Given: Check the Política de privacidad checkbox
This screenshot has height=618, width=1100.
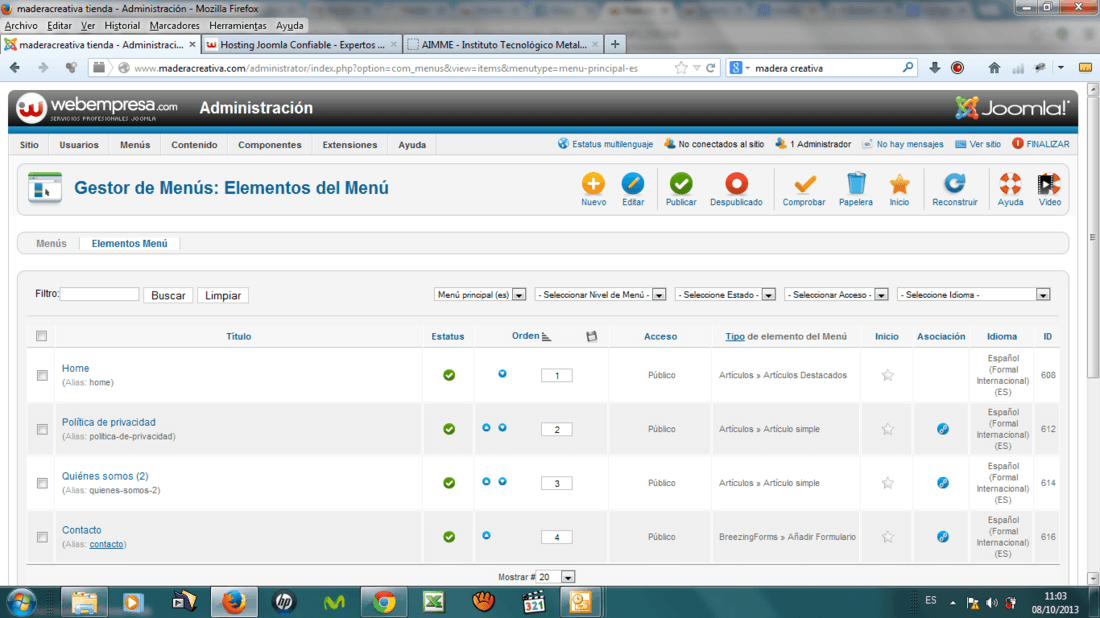Looking at the screenshot, I should tap(42, 429).
